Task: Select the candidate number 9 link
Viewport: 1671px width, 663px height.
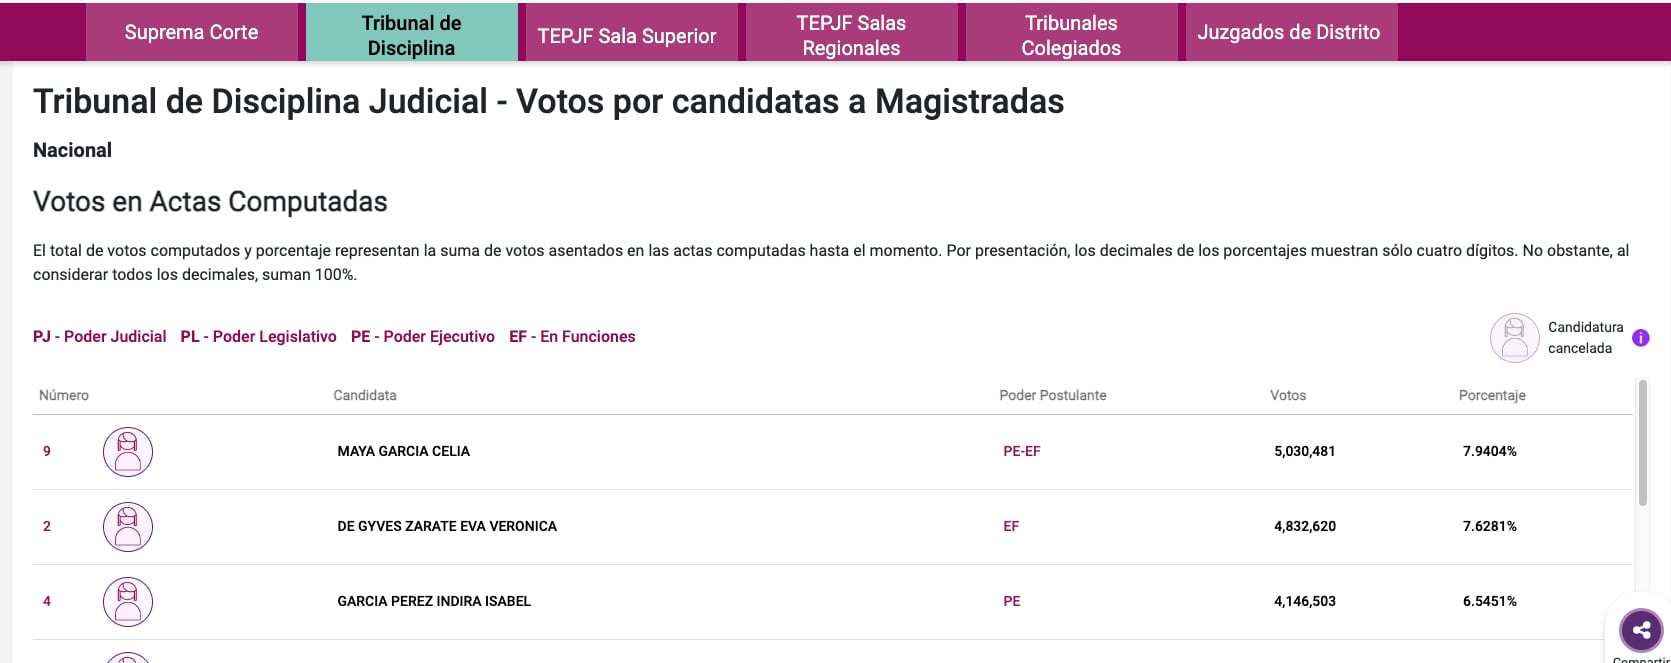Action: point(46,451)
